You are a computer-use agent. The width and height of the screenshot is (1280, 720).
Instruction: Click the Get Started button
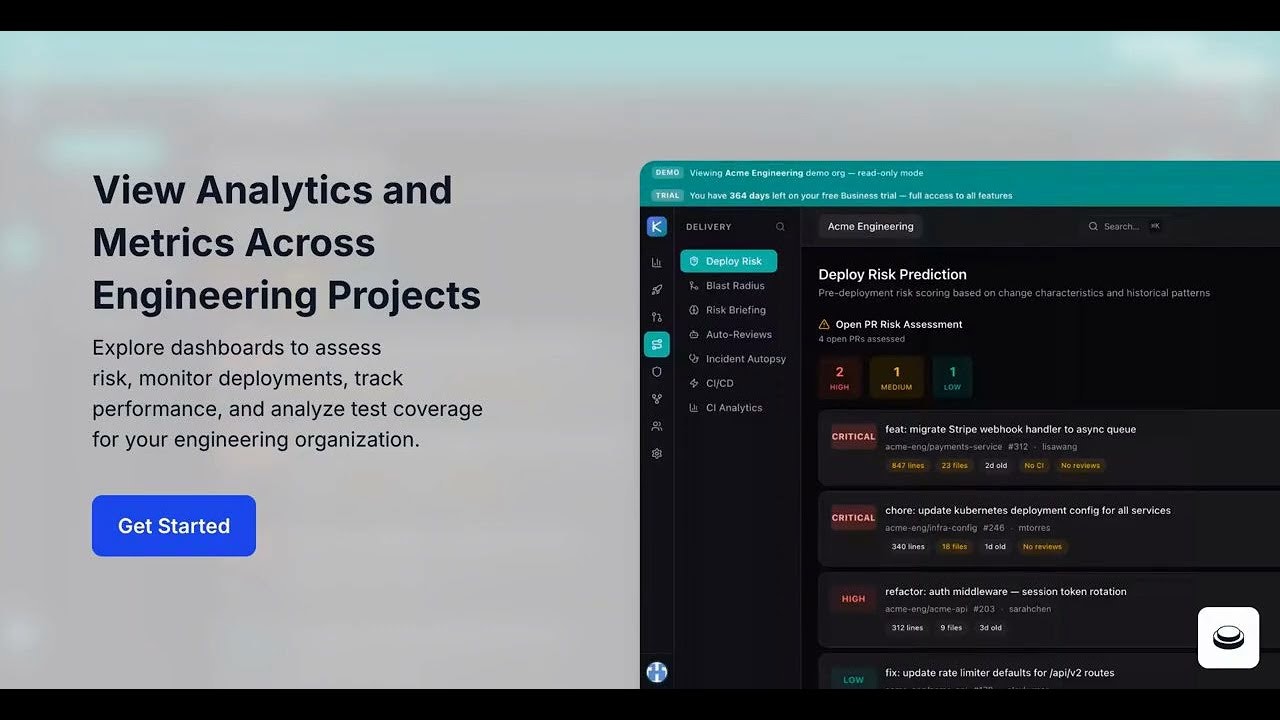[x=174, y=526]
